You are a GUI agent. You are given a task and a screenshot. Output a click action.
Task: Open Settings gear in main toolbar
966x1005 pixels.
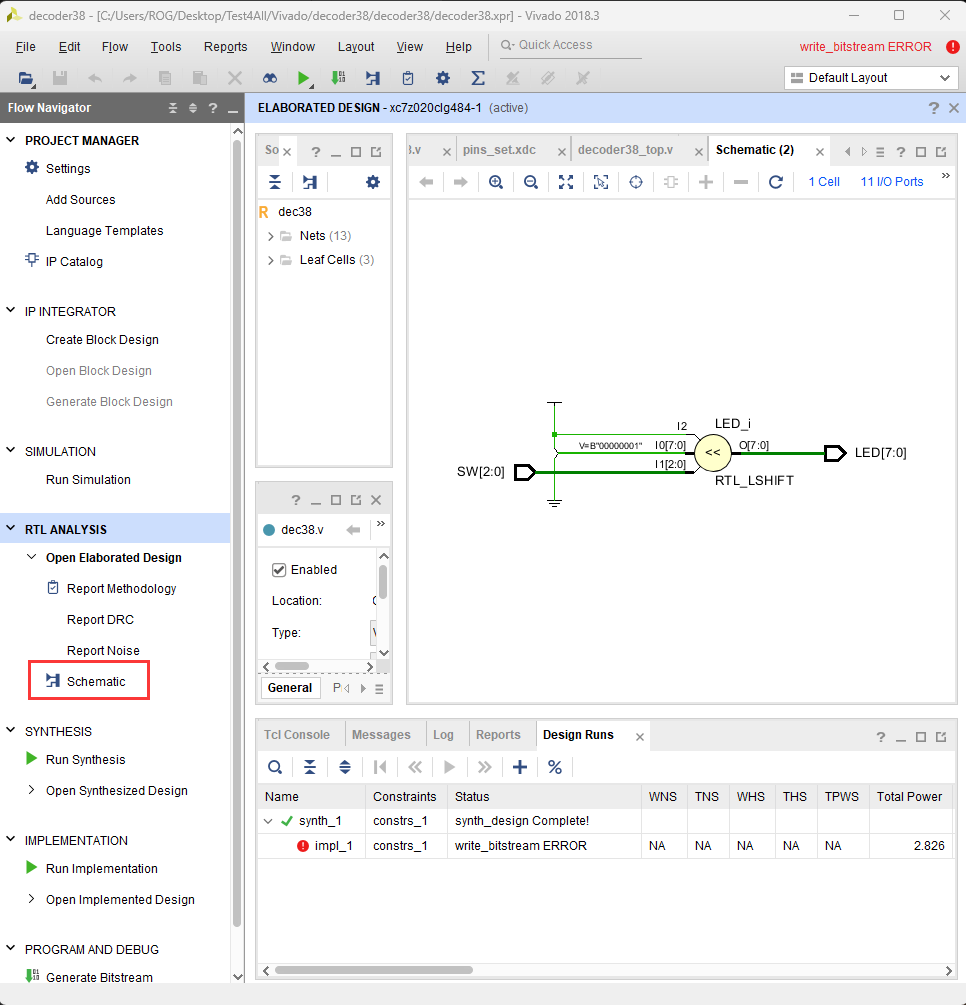point(443,78)
